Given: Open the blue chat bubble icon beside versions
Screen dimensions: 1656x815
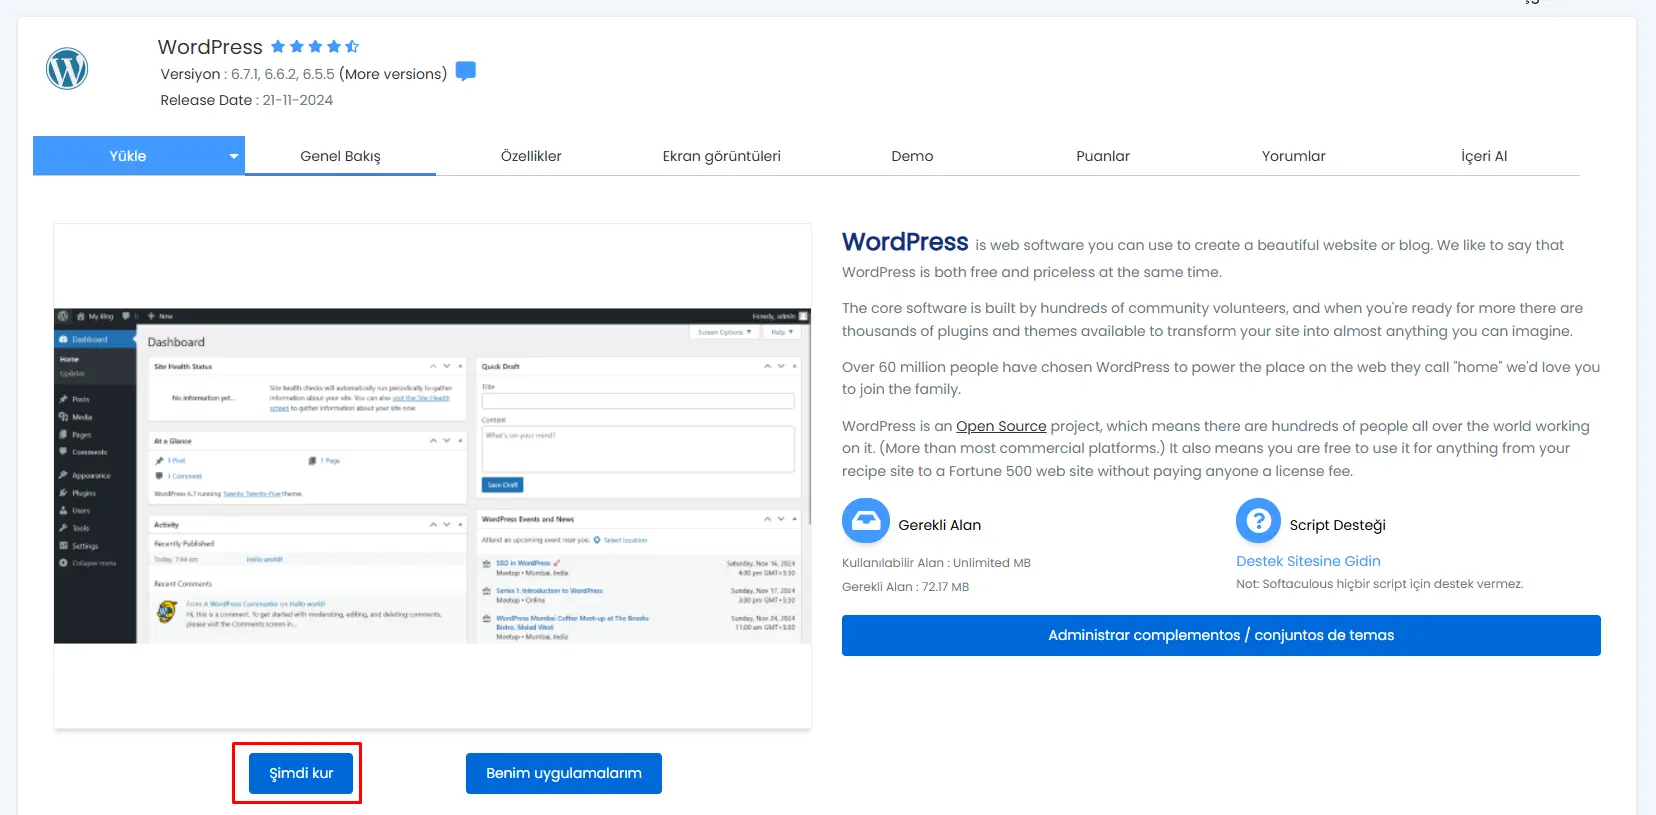Looking at the screenshot, I should tap(465, 72).
